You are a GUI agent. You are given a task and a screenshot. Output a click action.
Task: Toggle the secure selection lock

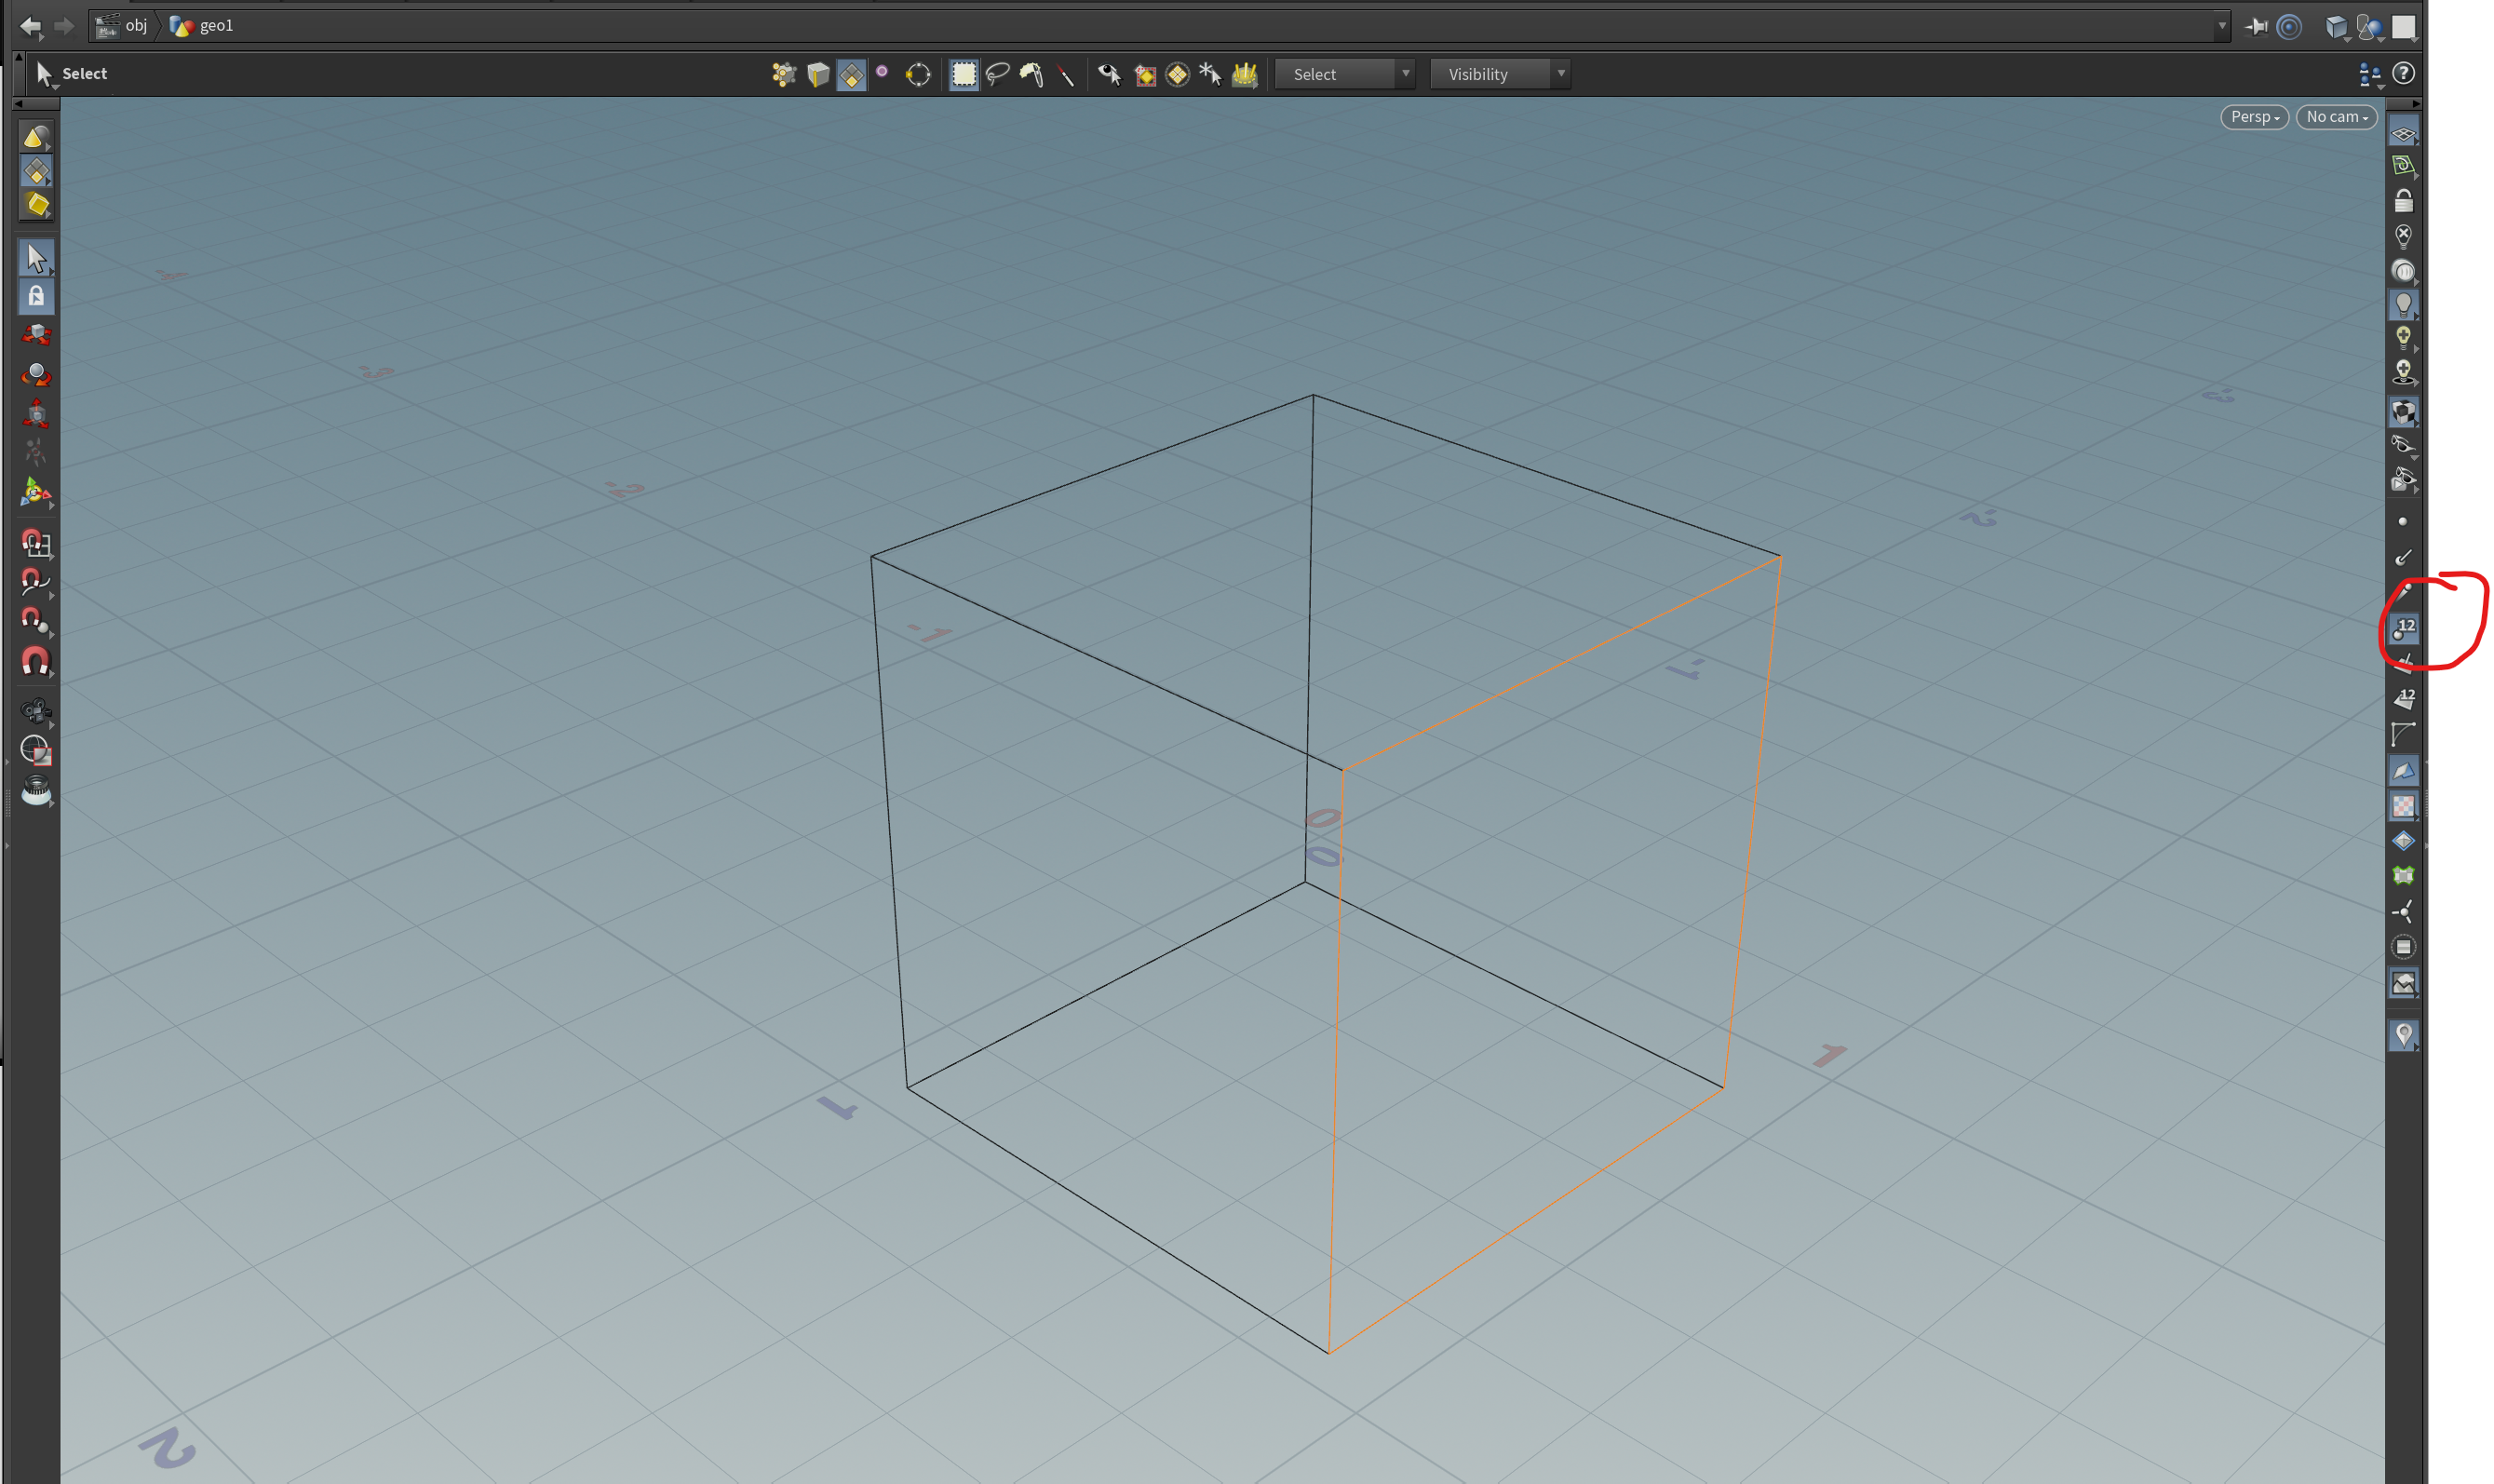[36, 296]
